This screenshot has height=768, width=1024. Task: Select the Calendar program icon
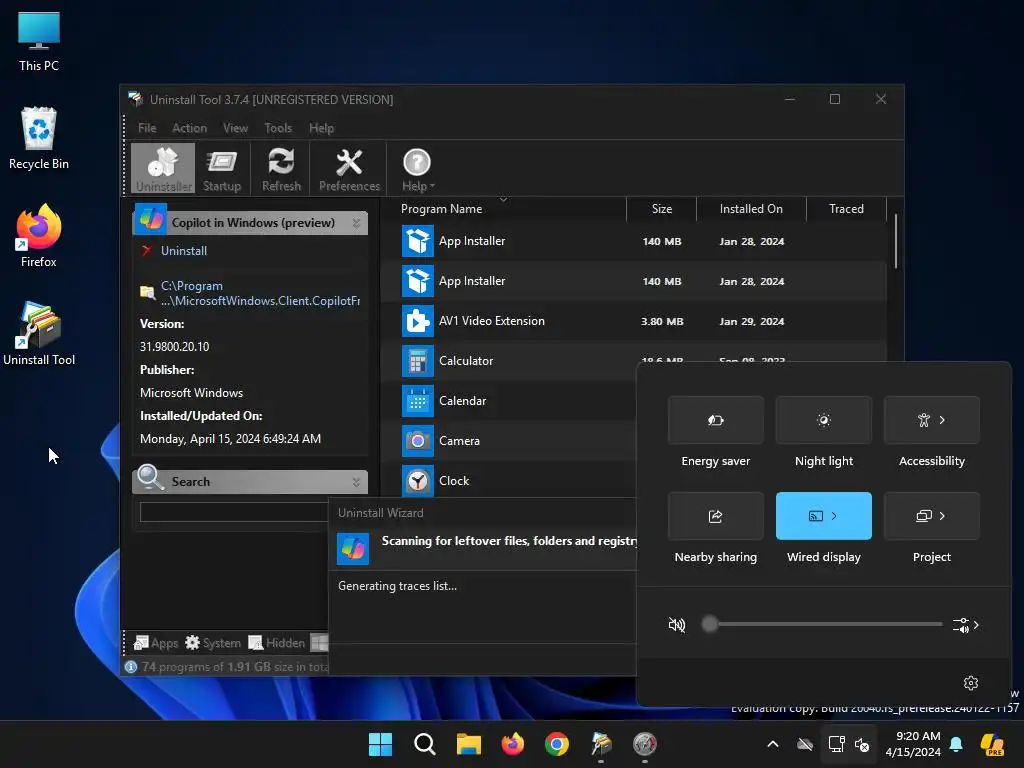tap(417, 401)
